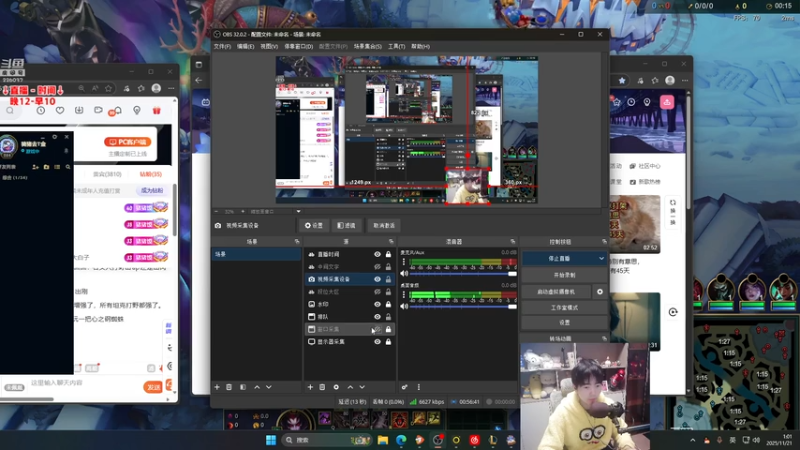Toggle lock on 显示器采集 source

(388, 342)
